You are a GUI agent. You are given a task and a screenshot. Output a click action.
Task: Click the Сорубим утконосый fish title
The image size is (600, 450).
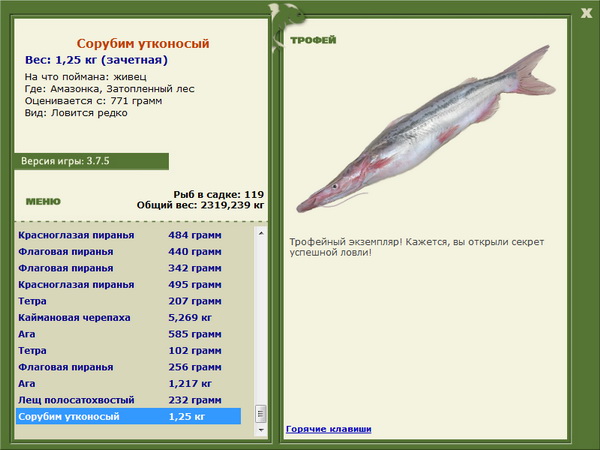click(143, 44)
